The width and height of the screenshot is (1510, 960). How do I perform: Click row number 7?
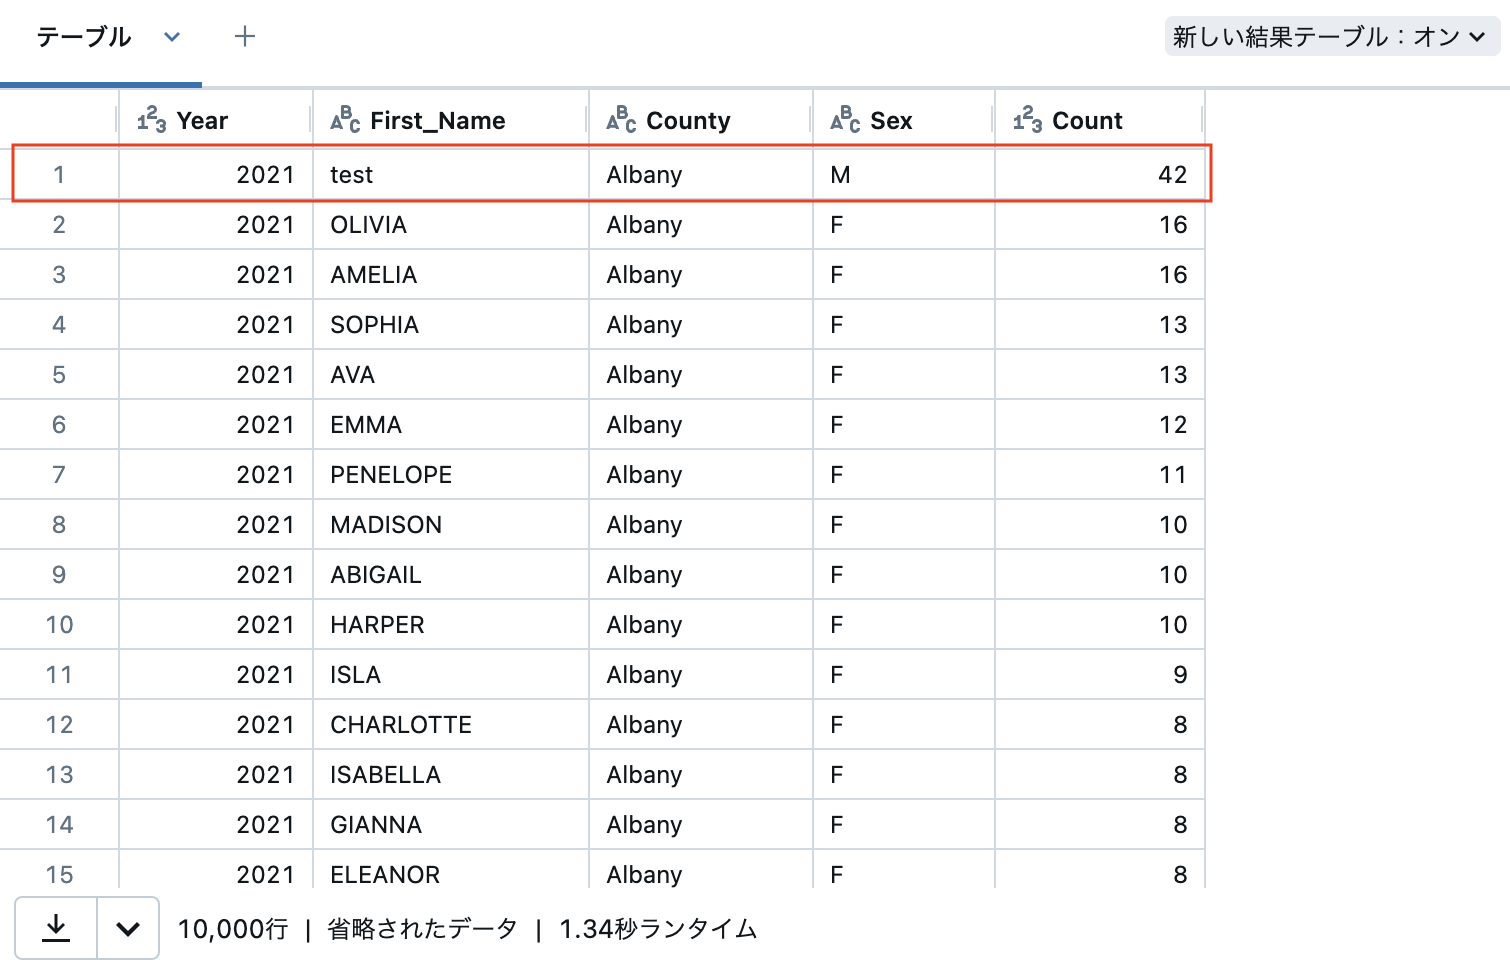[59, 474]
